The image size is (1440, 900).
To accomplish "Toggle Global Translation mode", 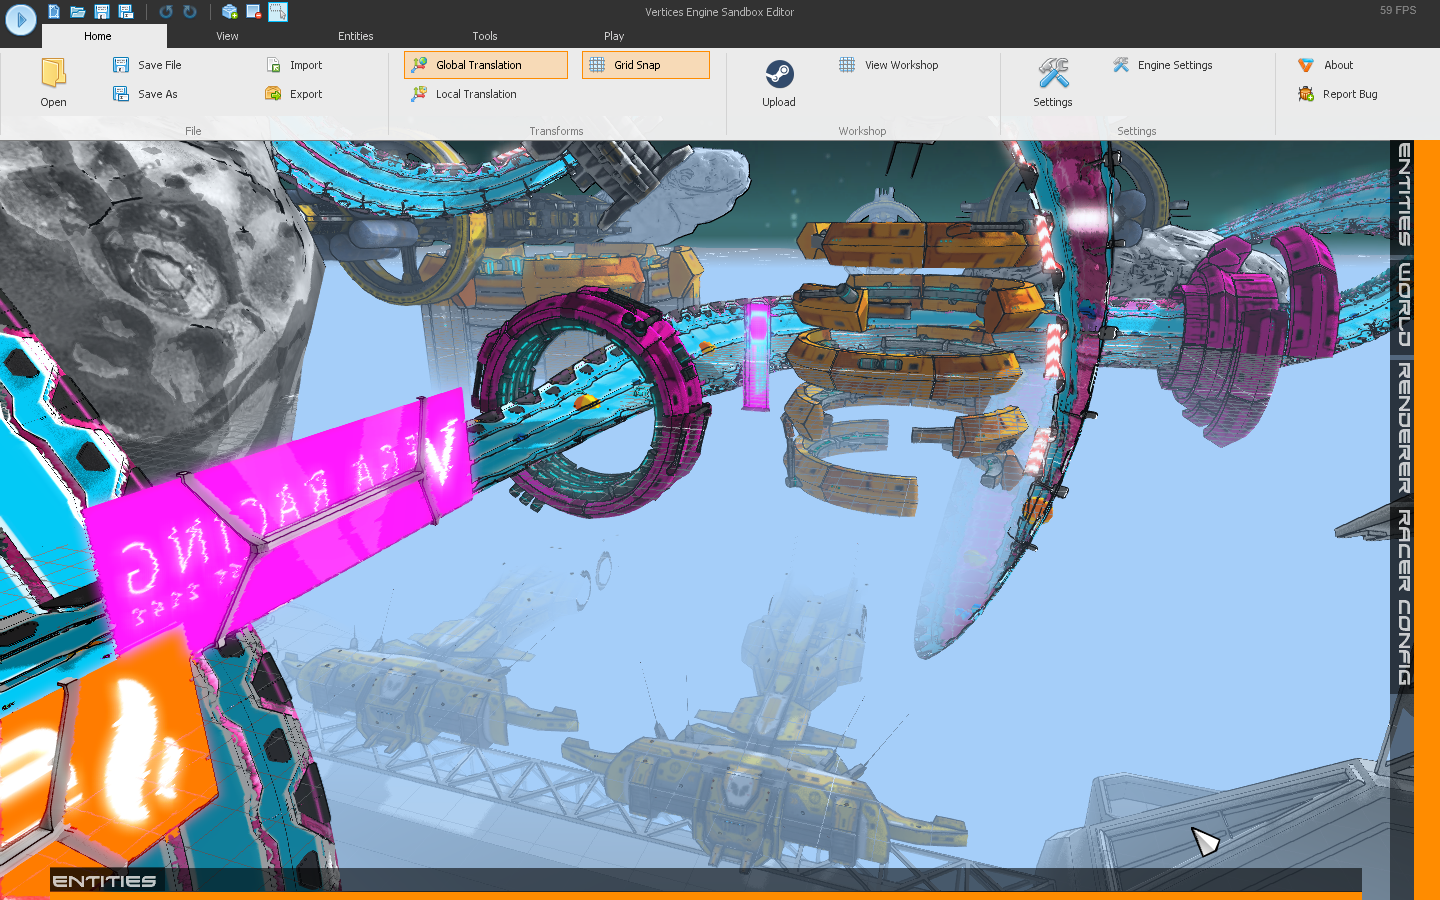I will tap(486, 65).
